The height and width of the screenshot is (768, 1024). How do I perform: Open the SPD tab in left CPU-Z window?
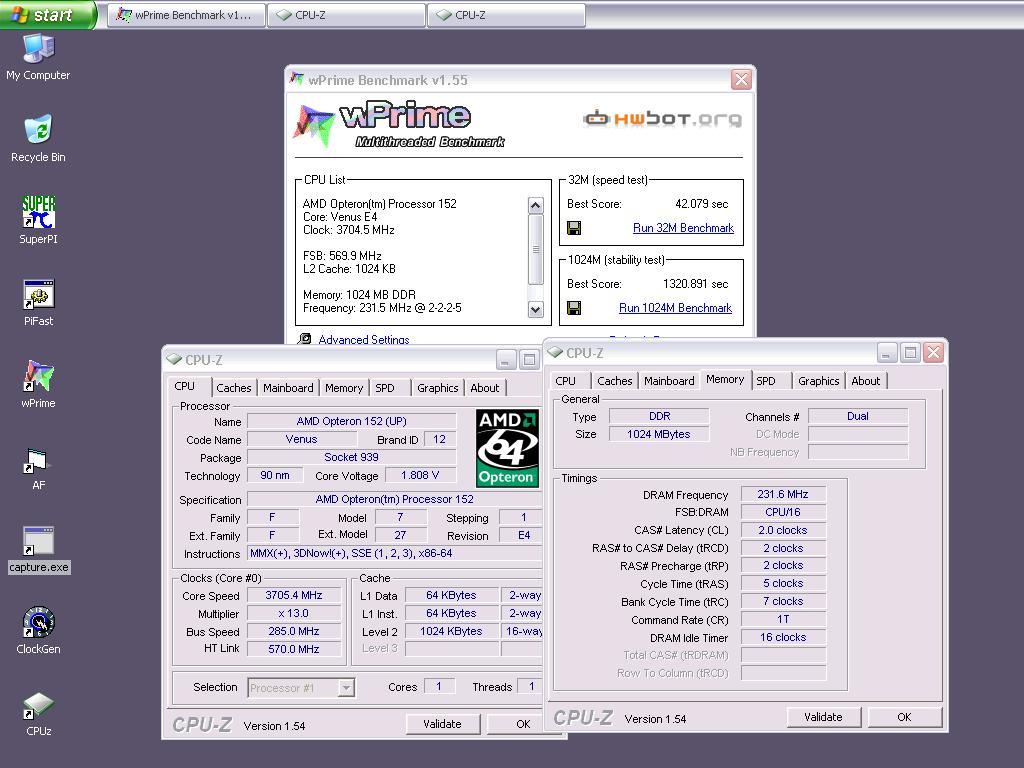(385, 388)
